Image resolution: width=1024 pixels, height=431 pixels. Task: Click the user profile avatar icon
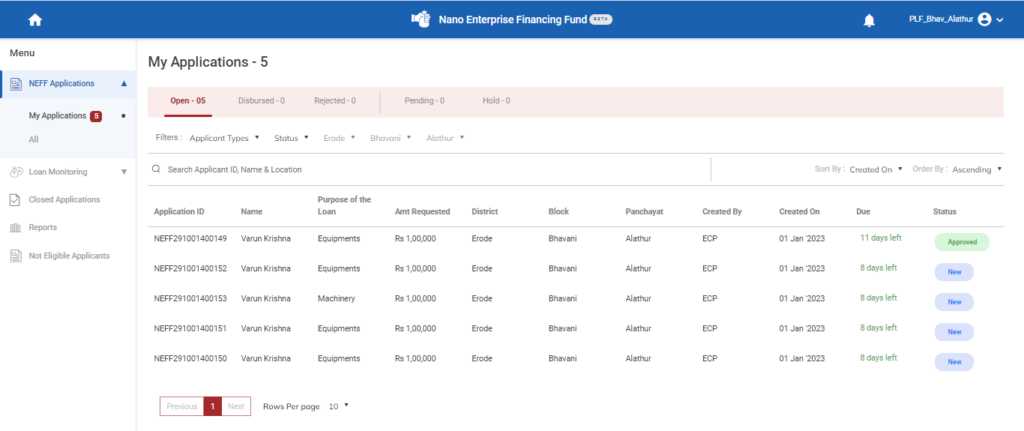(x=985, y=19)
